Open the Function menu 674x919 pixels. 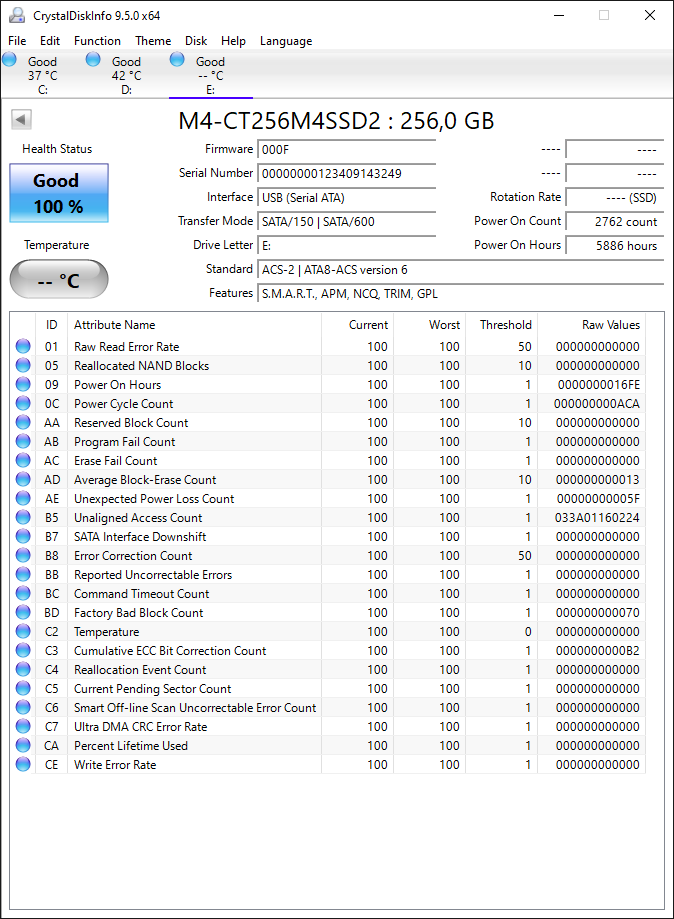[97, 41]
